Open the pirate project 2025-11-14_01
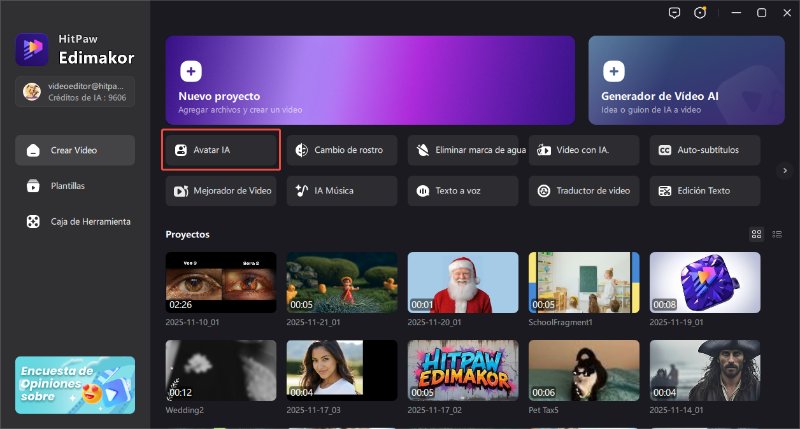The image size is (800, 429). 705,370
